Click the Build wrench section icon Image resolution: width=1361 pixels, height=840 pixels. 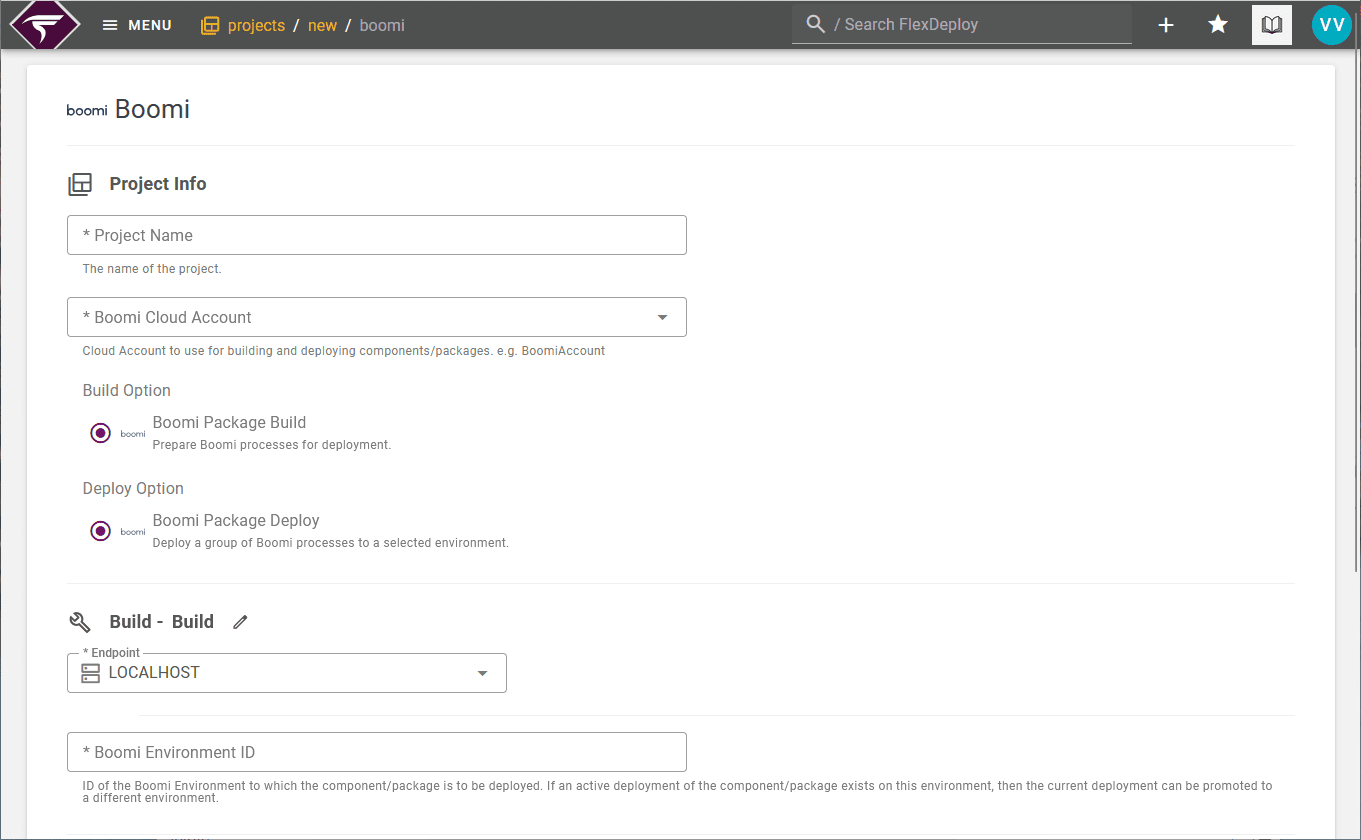[x=80, y=622]
